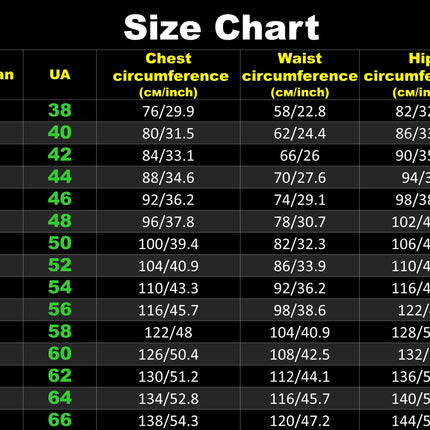Click waist value 98/38.6

tap(300, 310)
